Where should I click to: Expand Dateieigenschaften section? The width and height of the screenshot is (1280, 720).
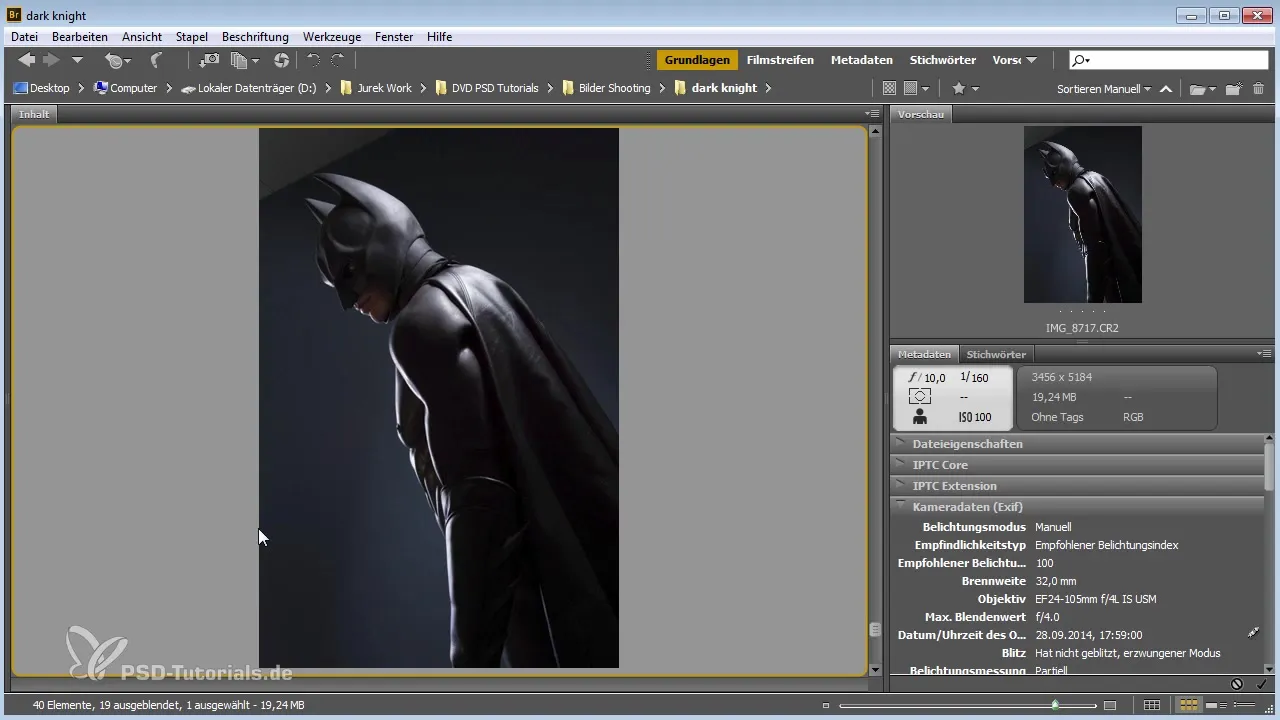click(1078, 444)
